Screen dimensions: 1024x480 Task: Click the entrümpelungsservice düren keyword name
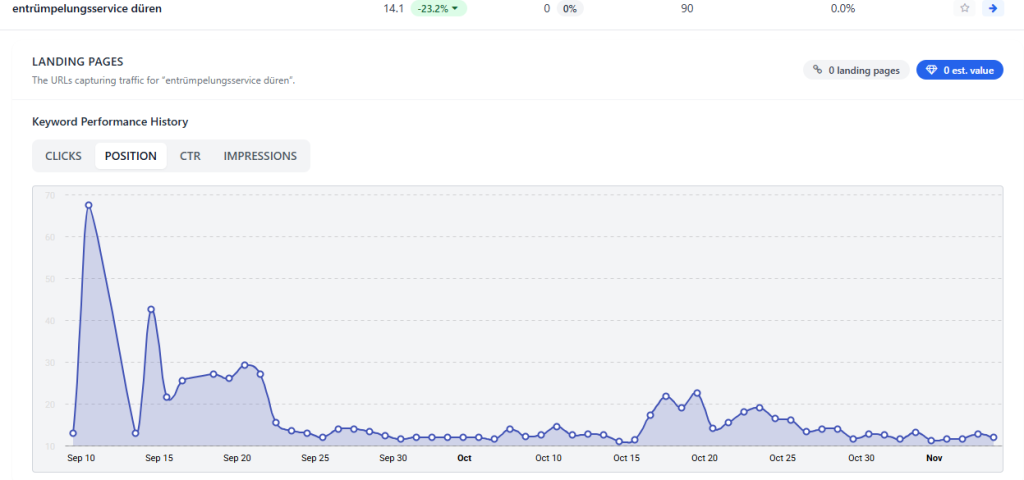[86, 8]
